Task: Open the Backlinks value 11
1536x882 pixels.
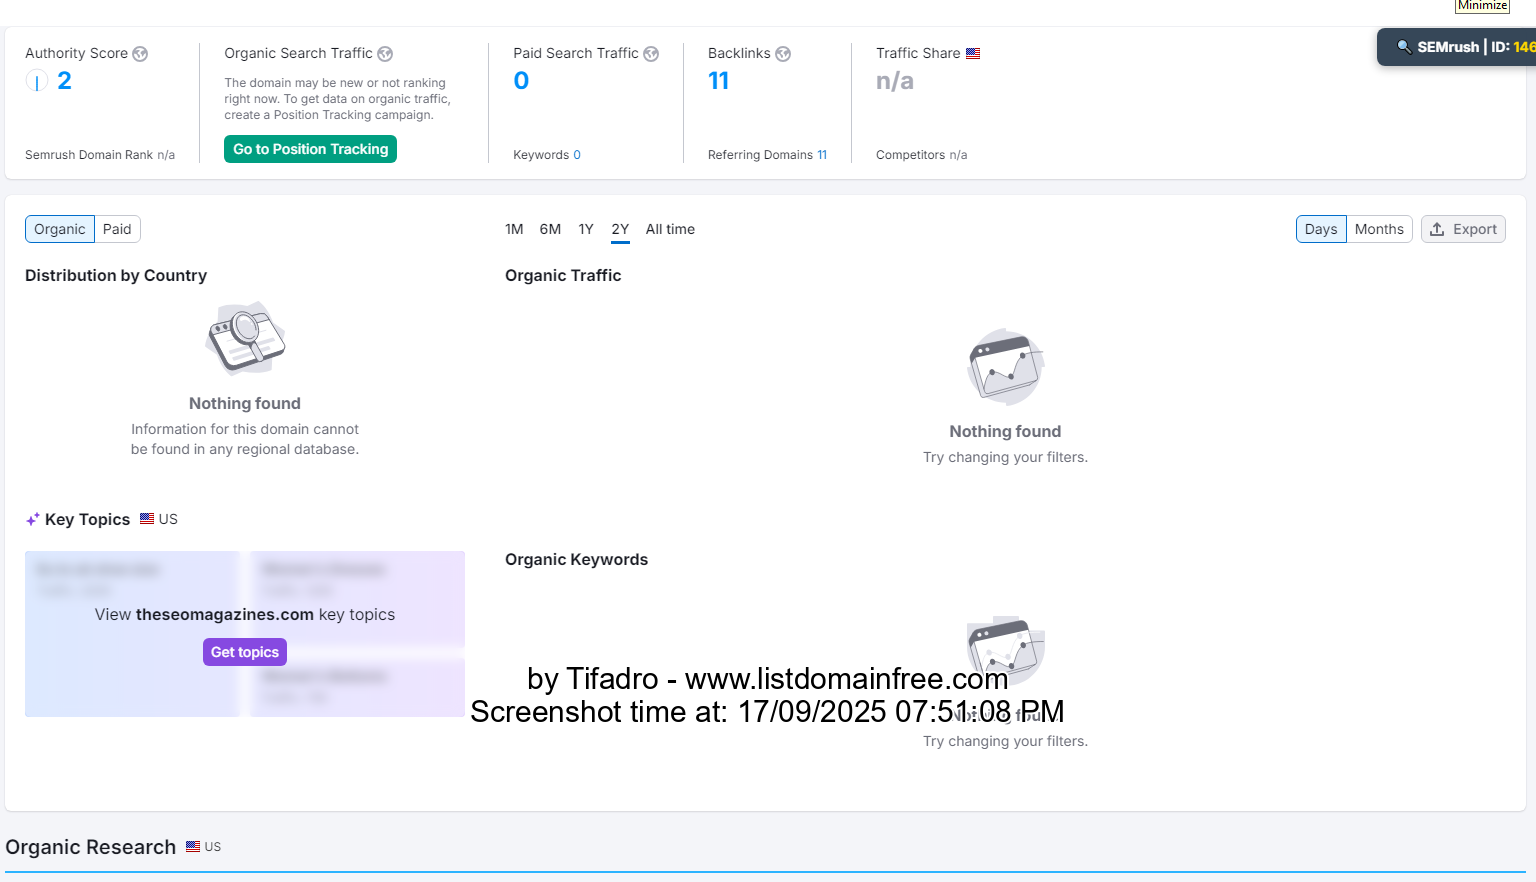Action: (x=719, y=81)
